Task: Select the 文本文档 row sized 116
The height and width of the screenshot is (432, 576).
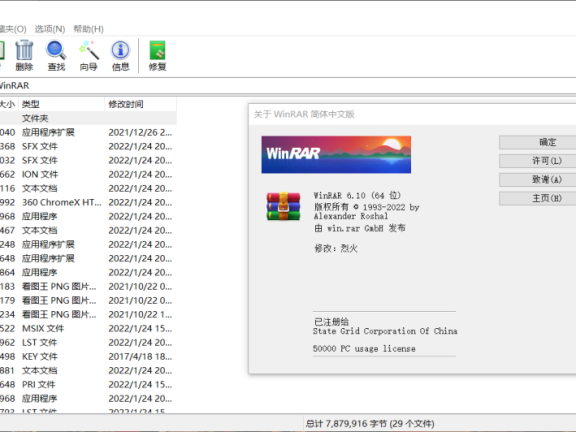Action: (x=88, y=188)
